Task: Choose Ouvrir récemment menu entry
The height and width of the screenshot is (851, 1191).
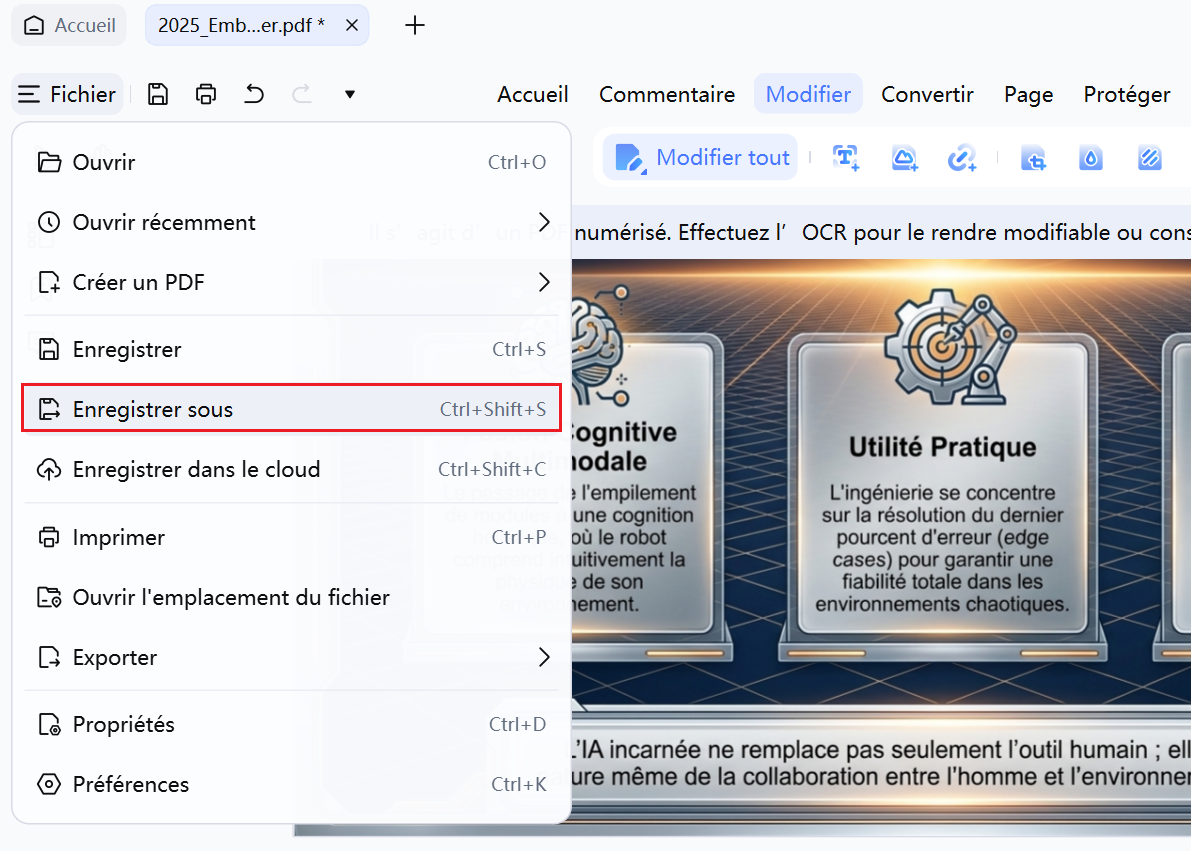Action: [x=292, y=222]
